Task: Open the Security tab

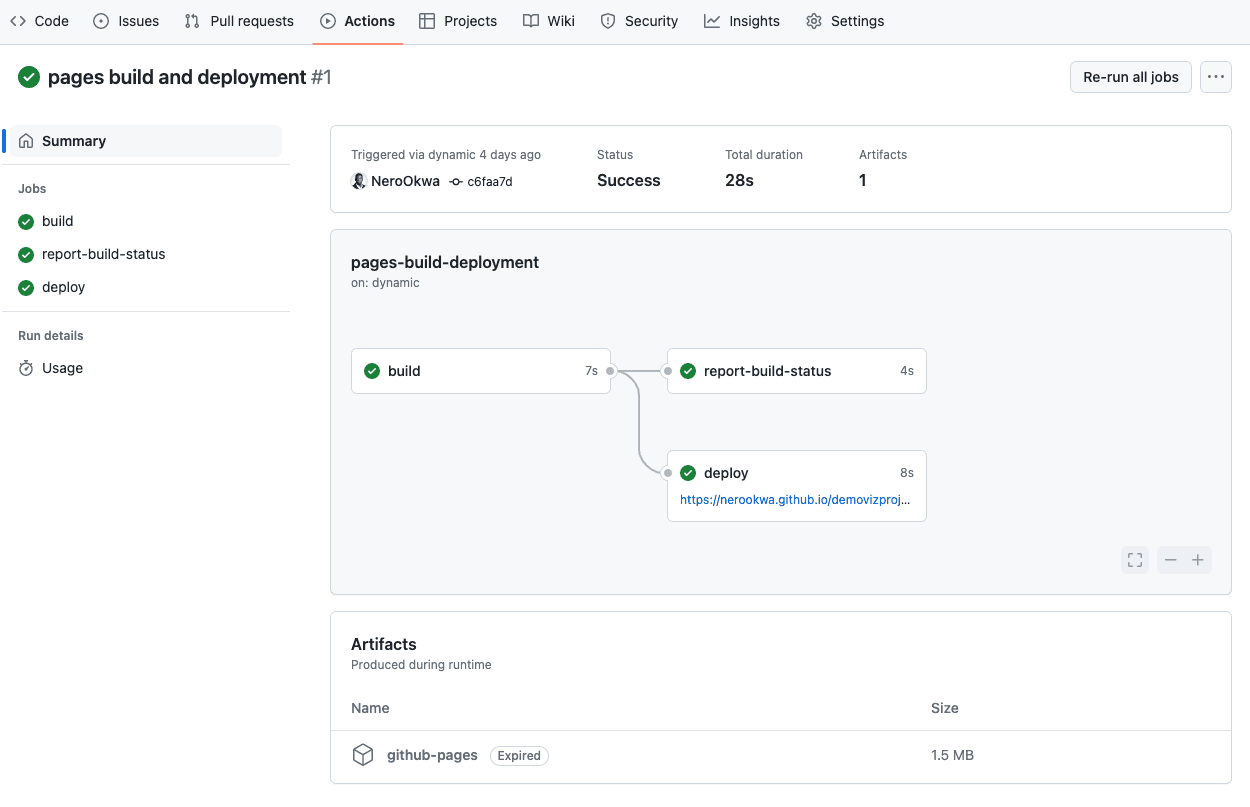Action: coord(639,21)
